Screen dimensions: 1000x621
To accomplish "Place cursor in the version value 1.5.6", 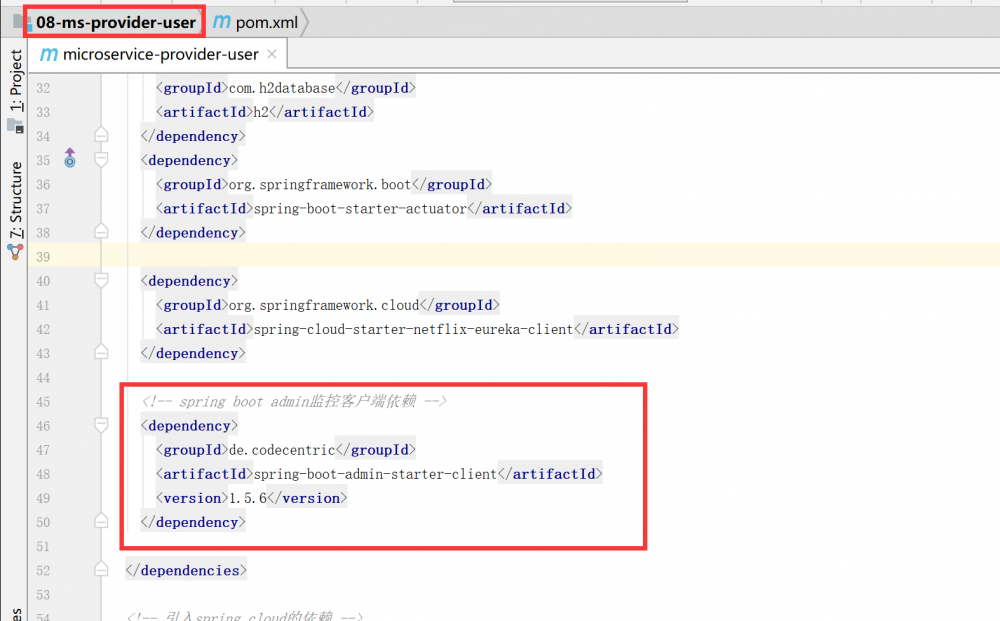I will pos(246,497).
